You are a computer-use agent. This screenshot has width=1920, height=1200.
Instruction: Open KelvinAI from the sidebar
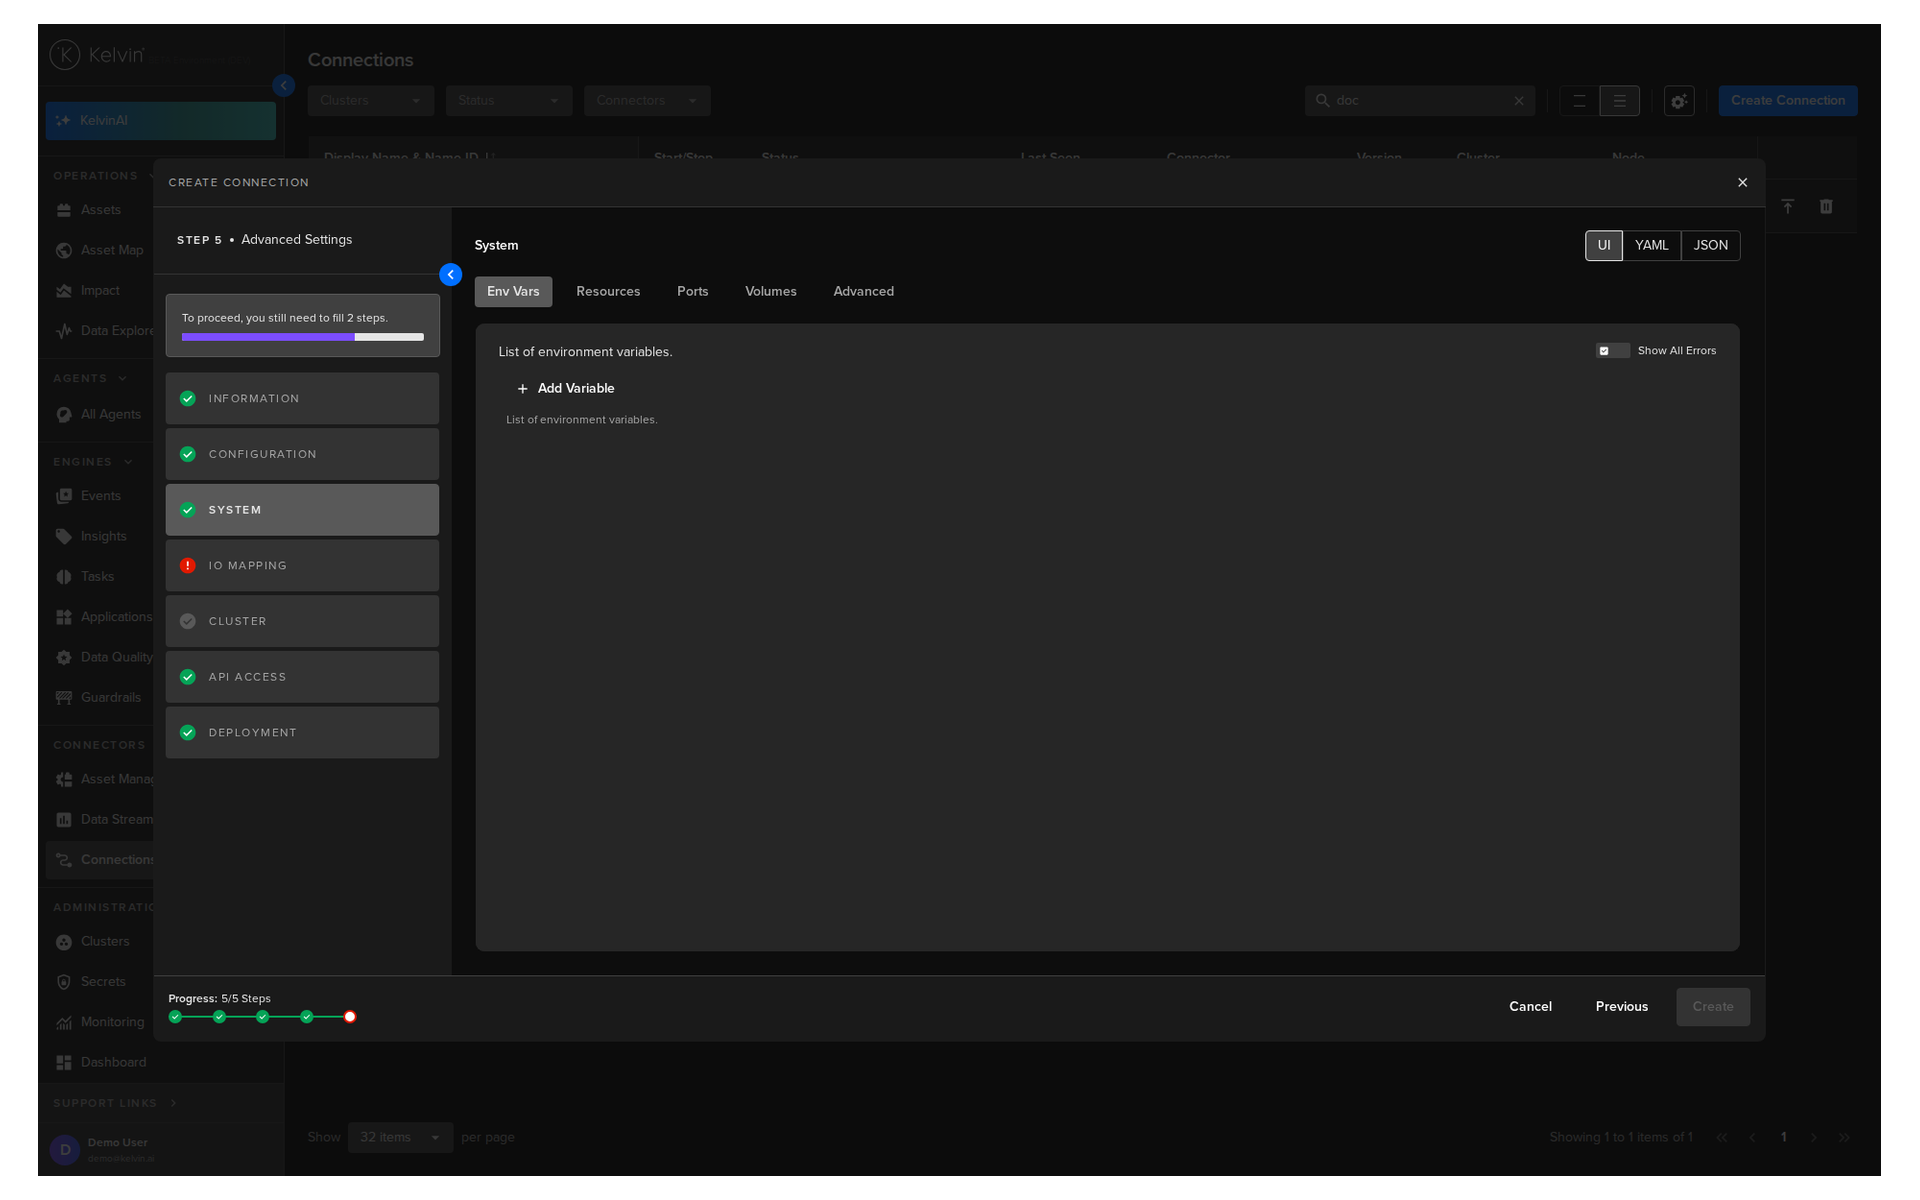click(161, 121)
